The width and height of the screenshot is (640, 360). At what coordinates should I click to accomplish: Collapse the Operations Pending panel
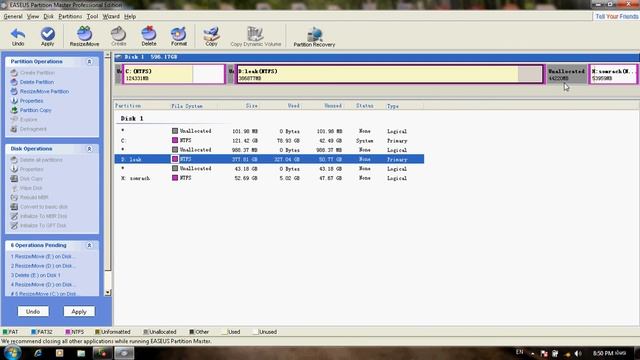click(89, 245)
